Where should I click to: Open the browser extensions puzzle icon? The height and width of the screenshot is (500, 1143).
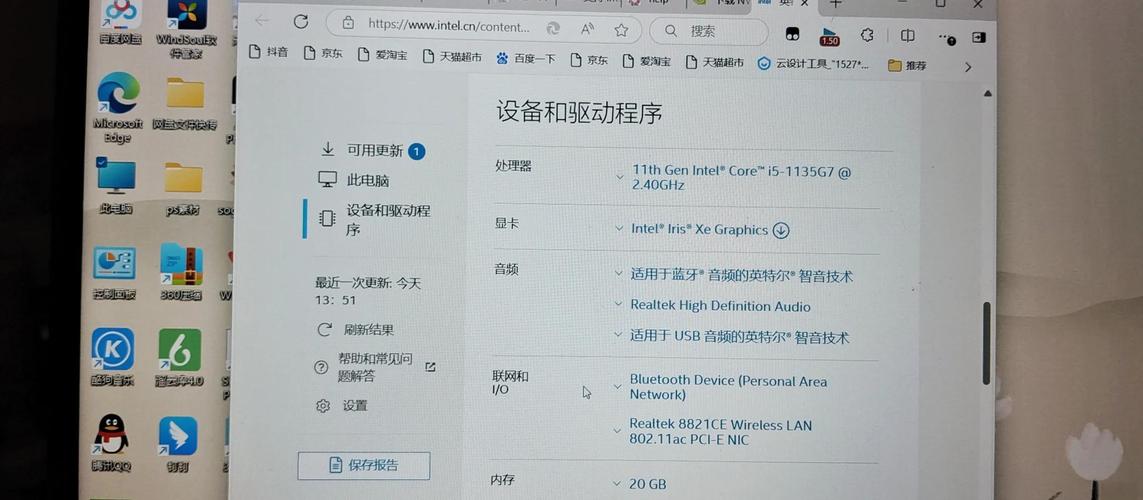click(867, 35)
